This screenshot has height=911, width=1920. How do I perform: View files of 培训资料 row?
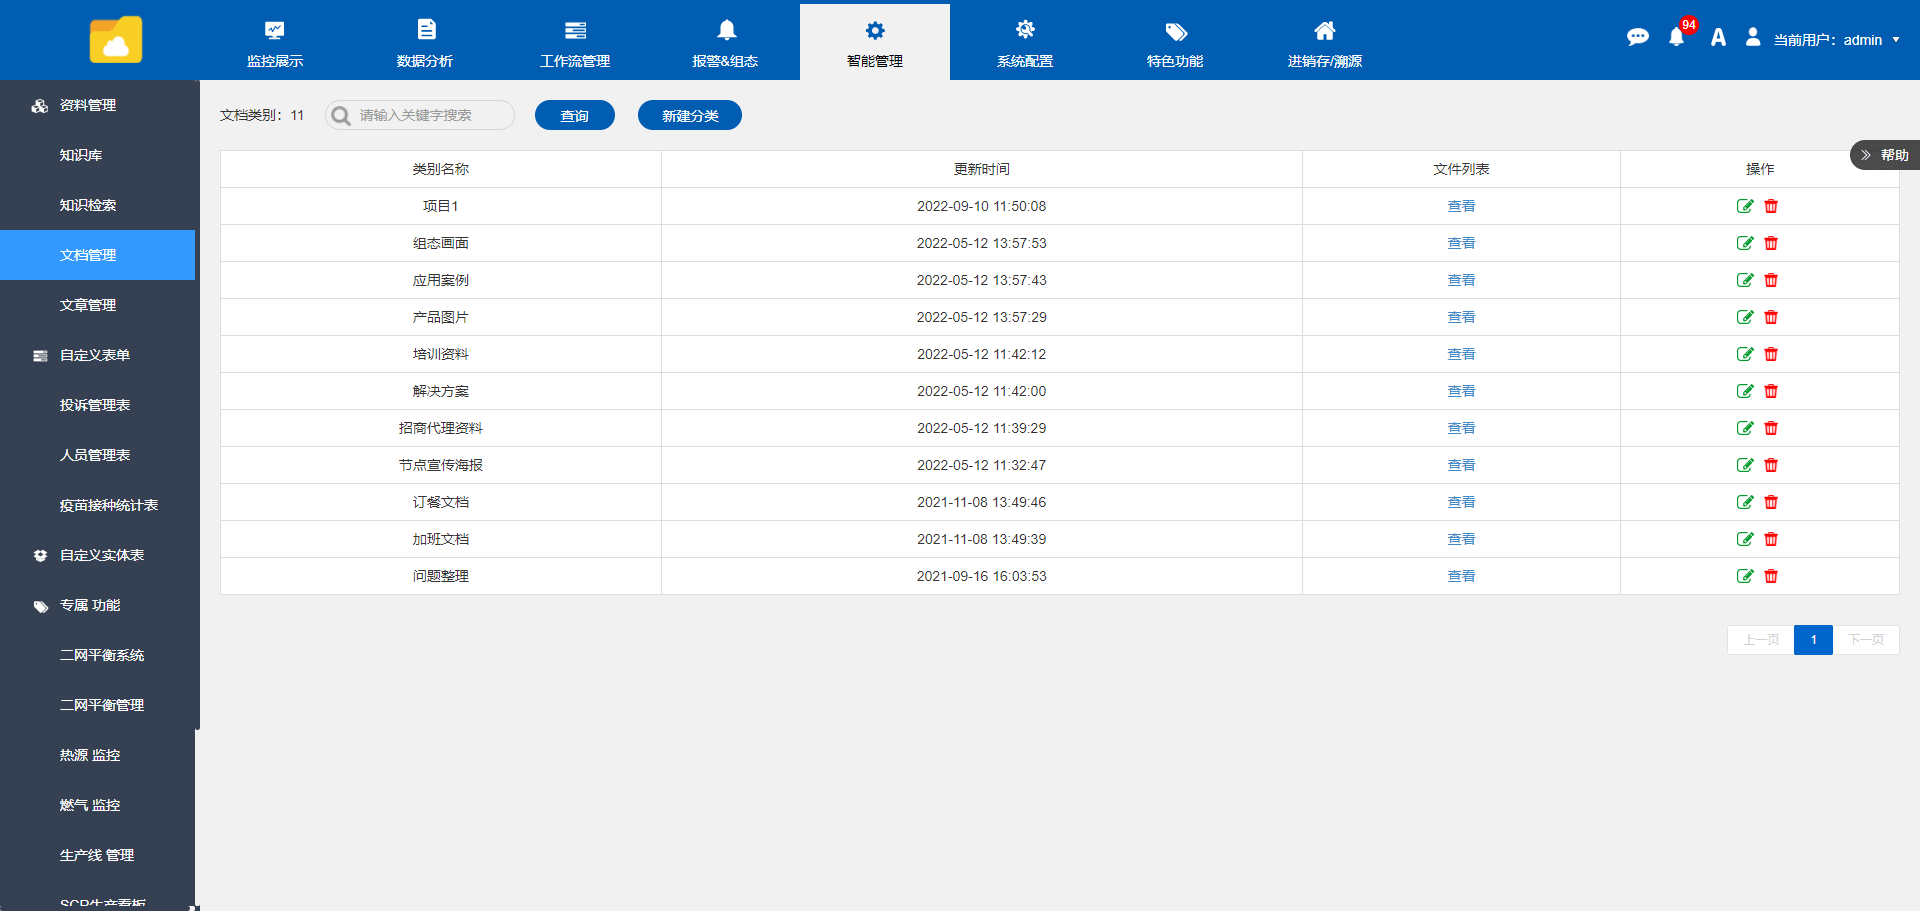coord(1461,354)
